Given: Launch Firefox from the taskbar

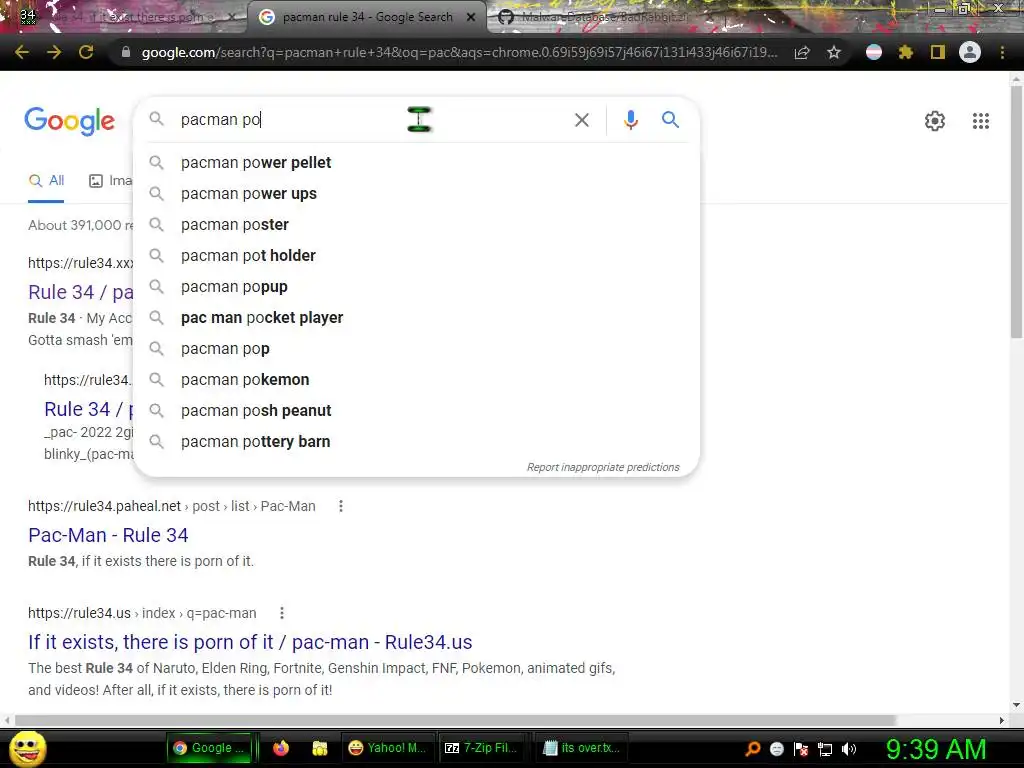Looking at the screenshot, I should (281, 748).
